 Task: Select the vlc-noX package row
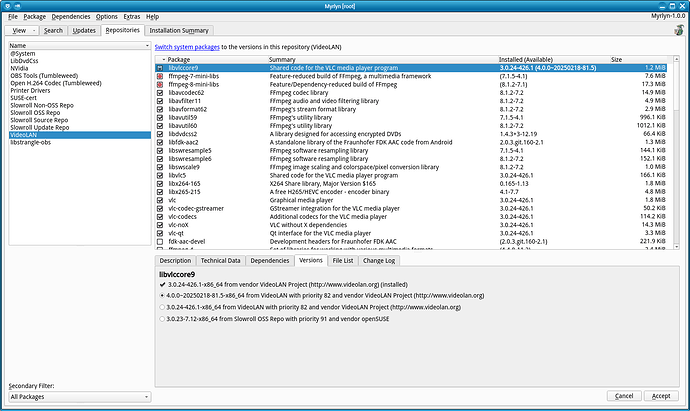[411, 225]
